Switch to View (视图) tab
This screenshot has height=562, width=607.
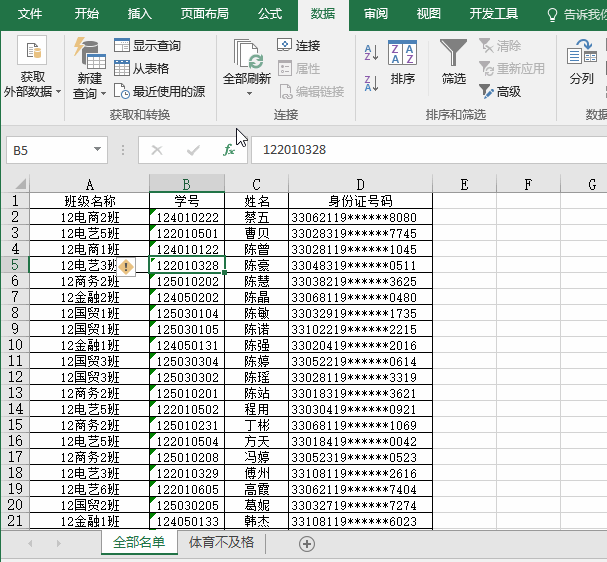pos(429,14)
